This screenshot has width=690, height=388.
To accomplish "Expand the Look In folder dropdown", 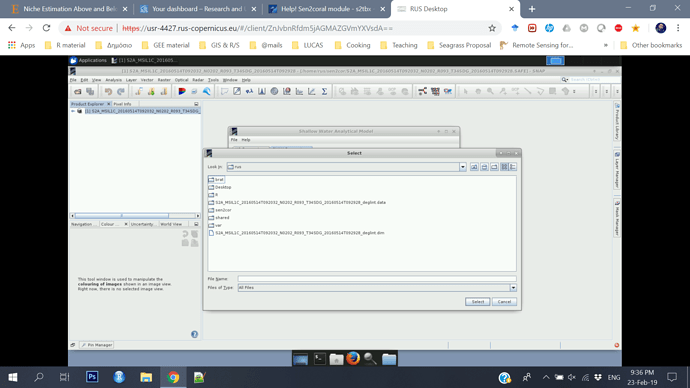I will (462, 167).
